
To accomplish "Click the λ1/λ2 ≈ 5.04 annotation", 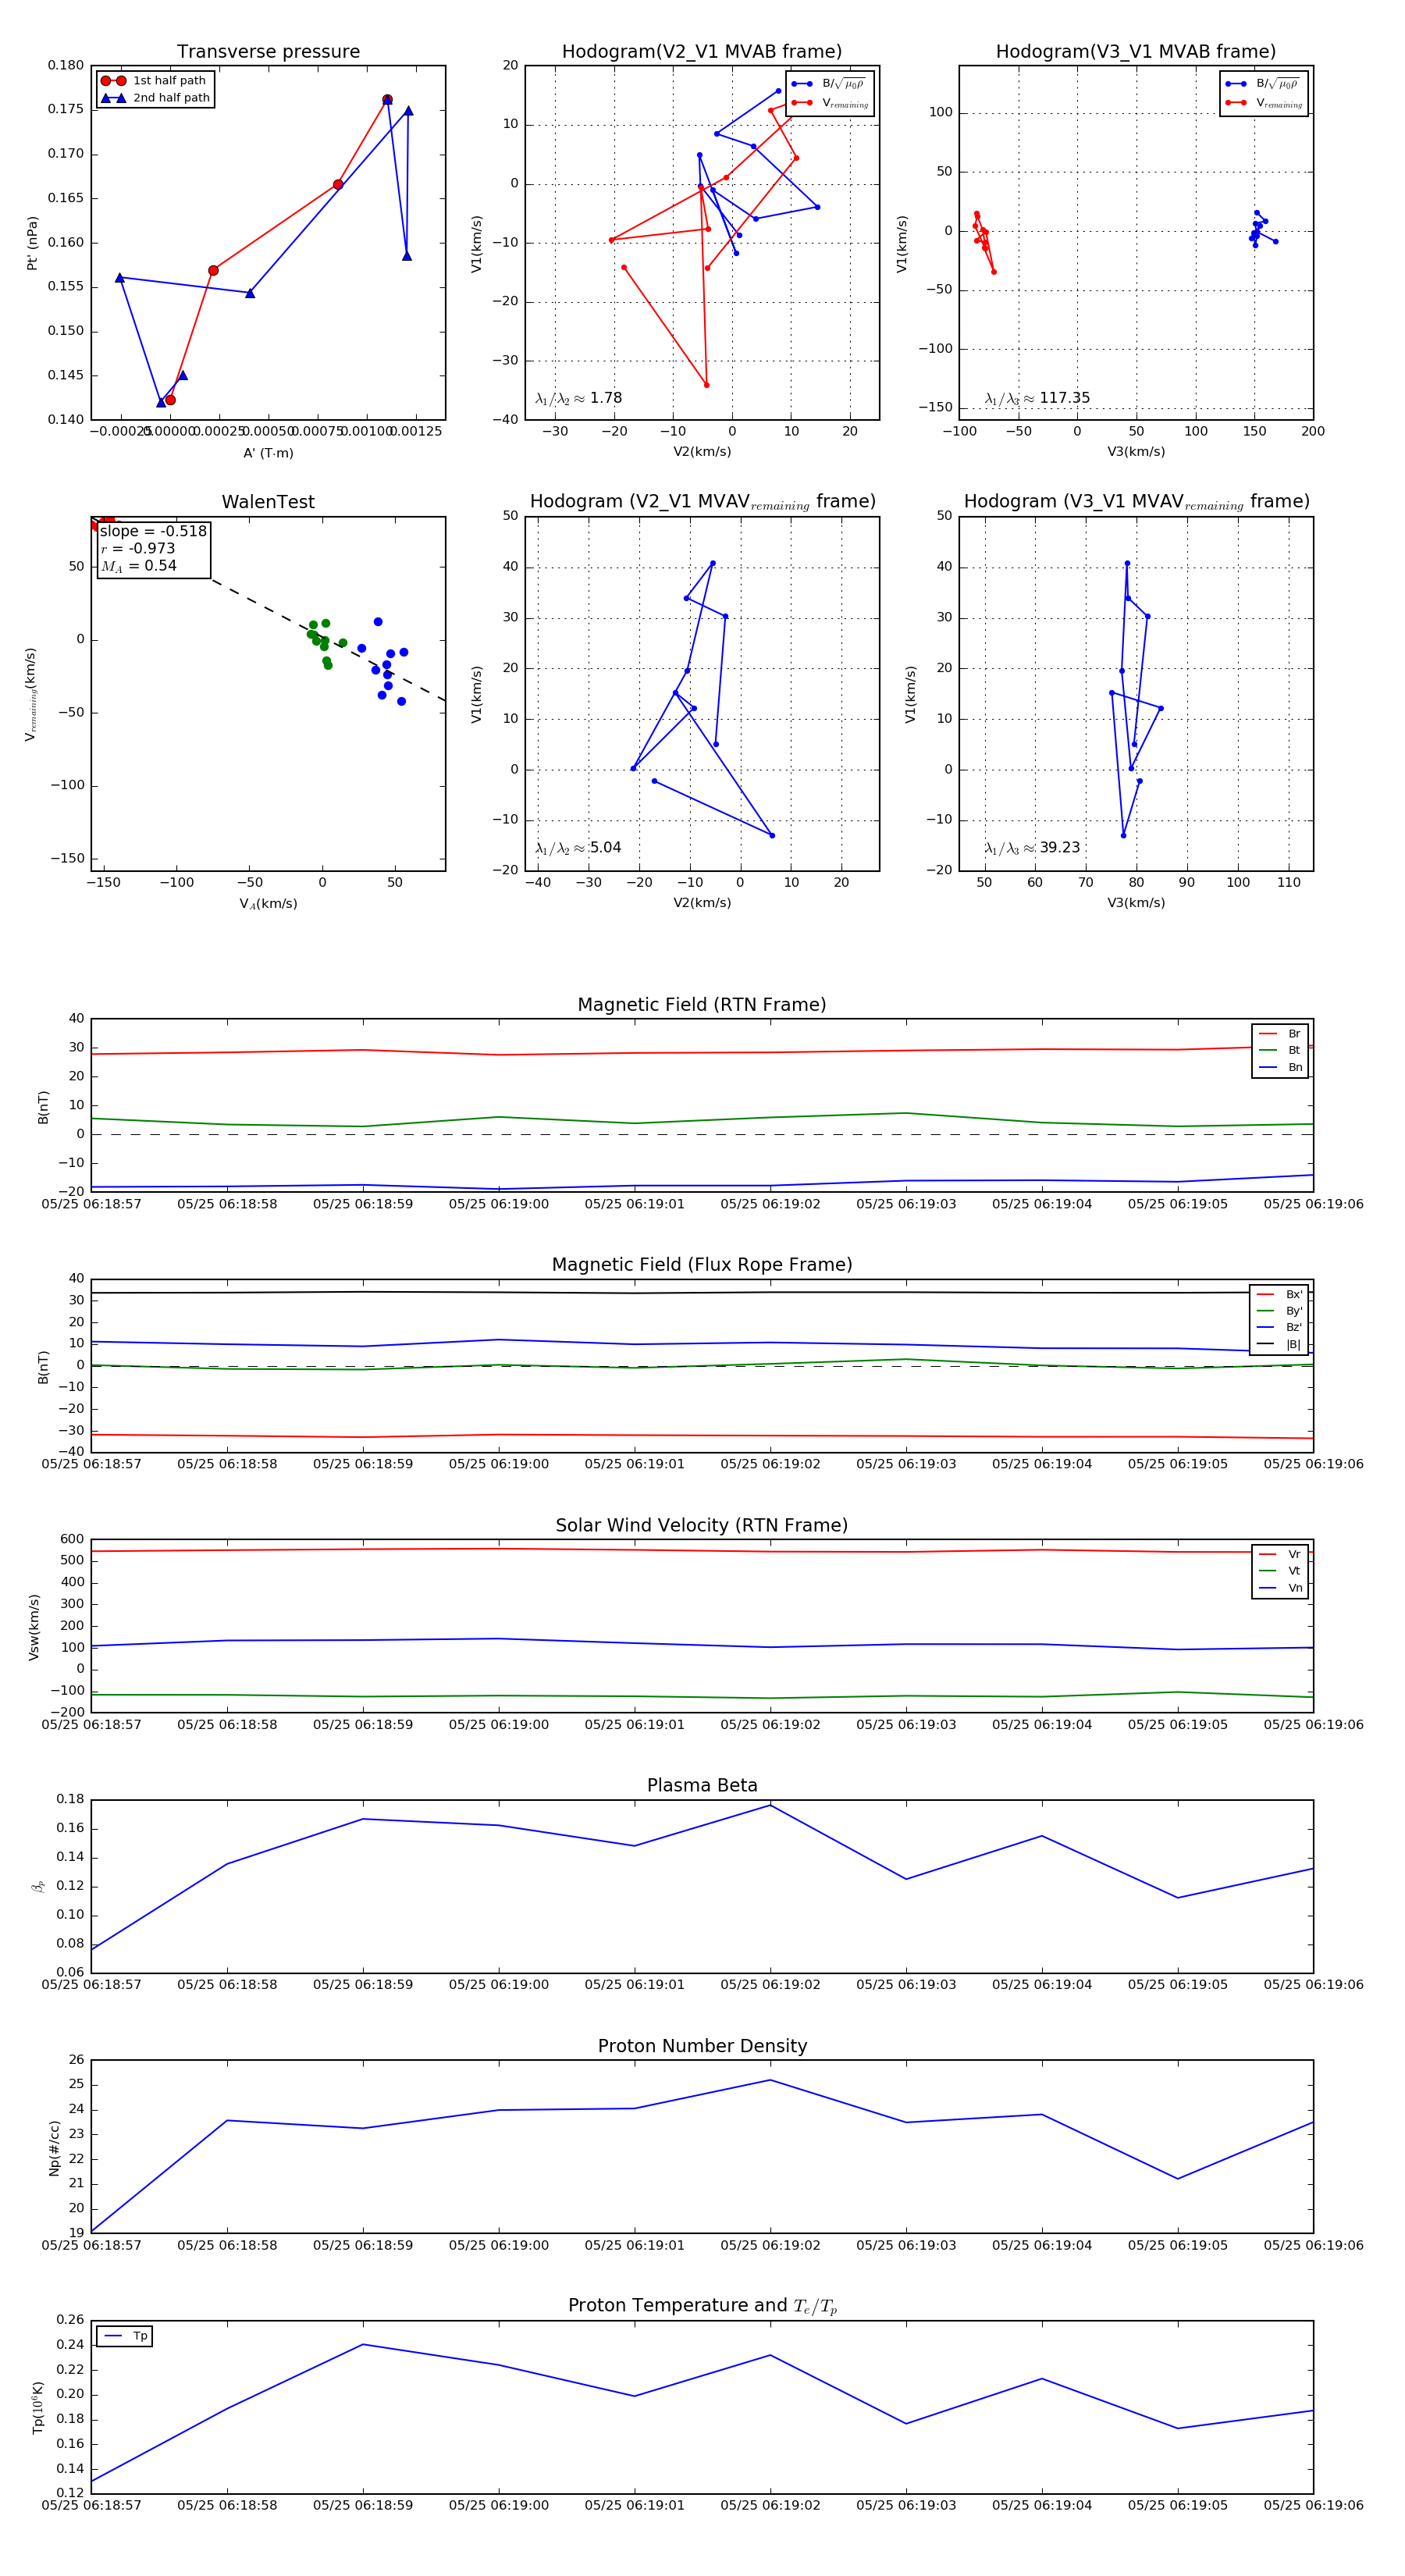I will coord(577,848).
